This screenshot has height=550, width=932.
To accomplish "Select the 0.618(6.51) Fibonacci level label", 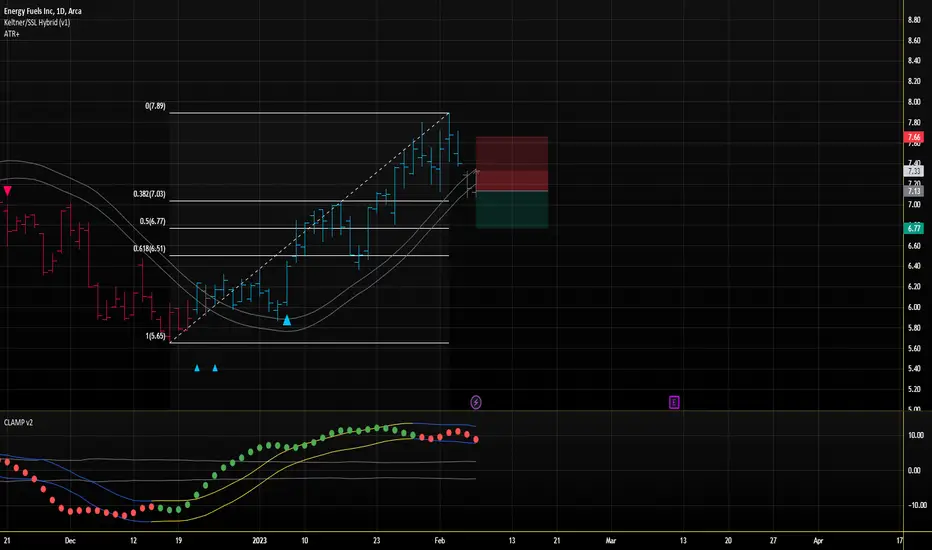I will click(x=149, y=249).
